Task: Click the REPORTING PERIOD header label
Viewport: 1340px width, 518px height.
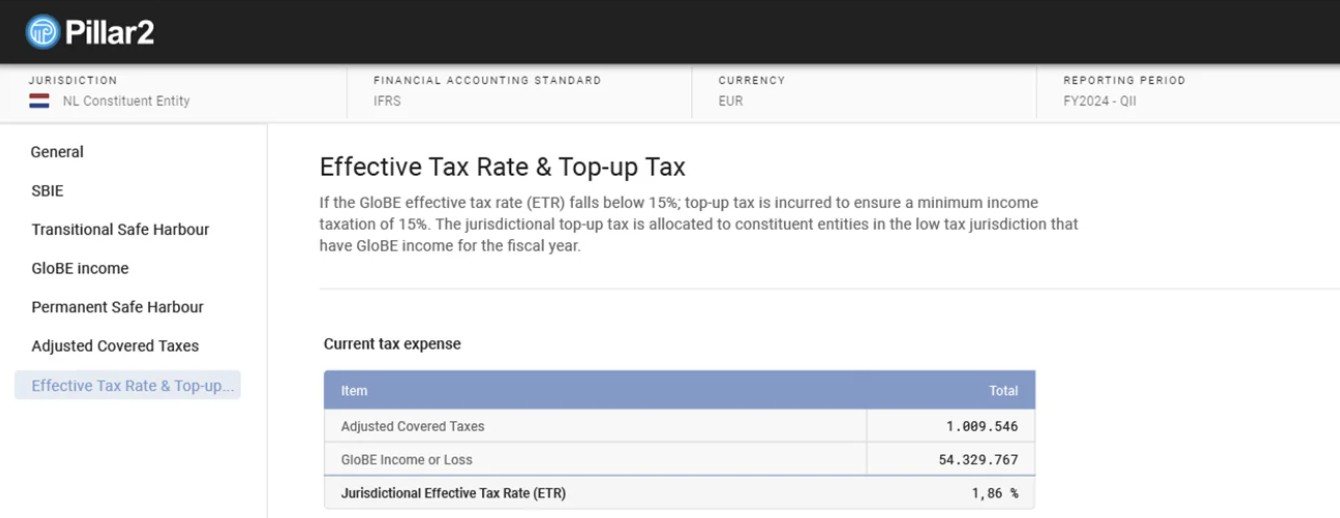Action: pyautogui.click(x=1124, y=80)
